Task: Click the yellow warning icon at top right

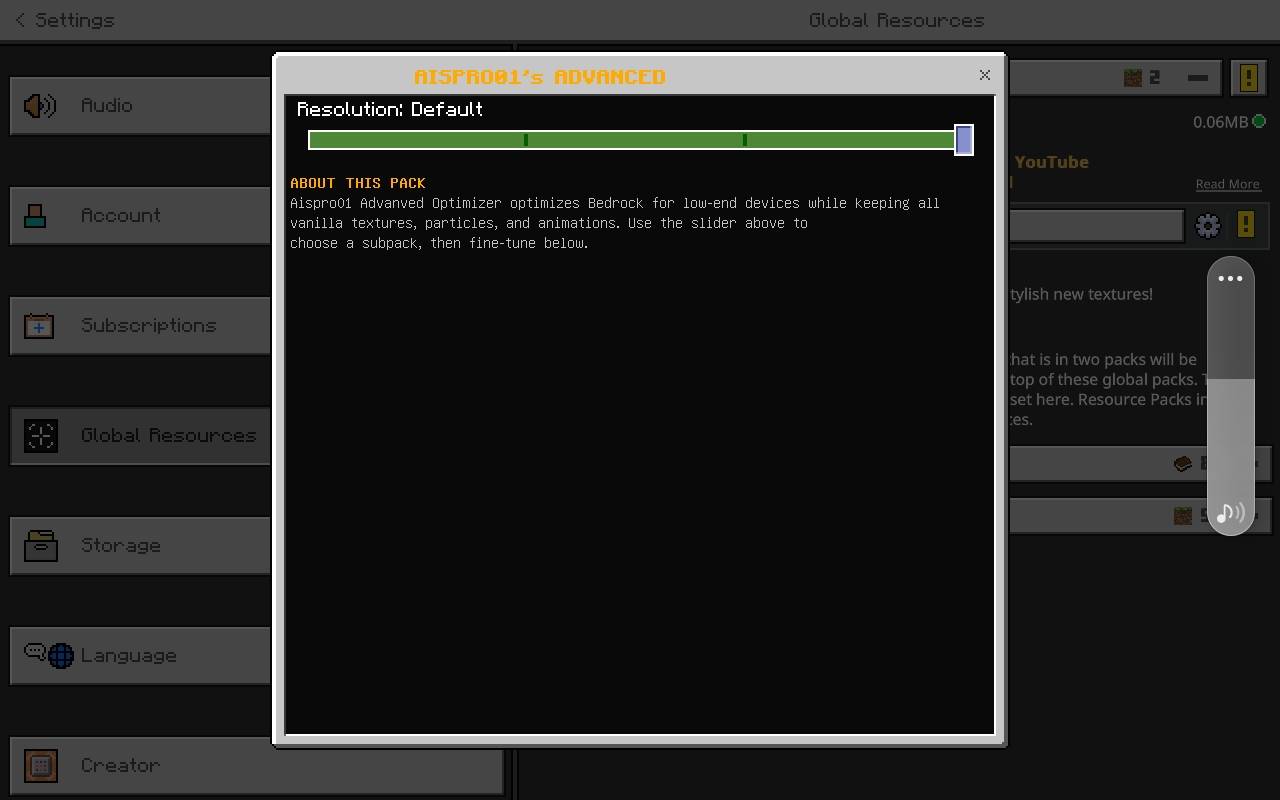Action: point(1249,77)
